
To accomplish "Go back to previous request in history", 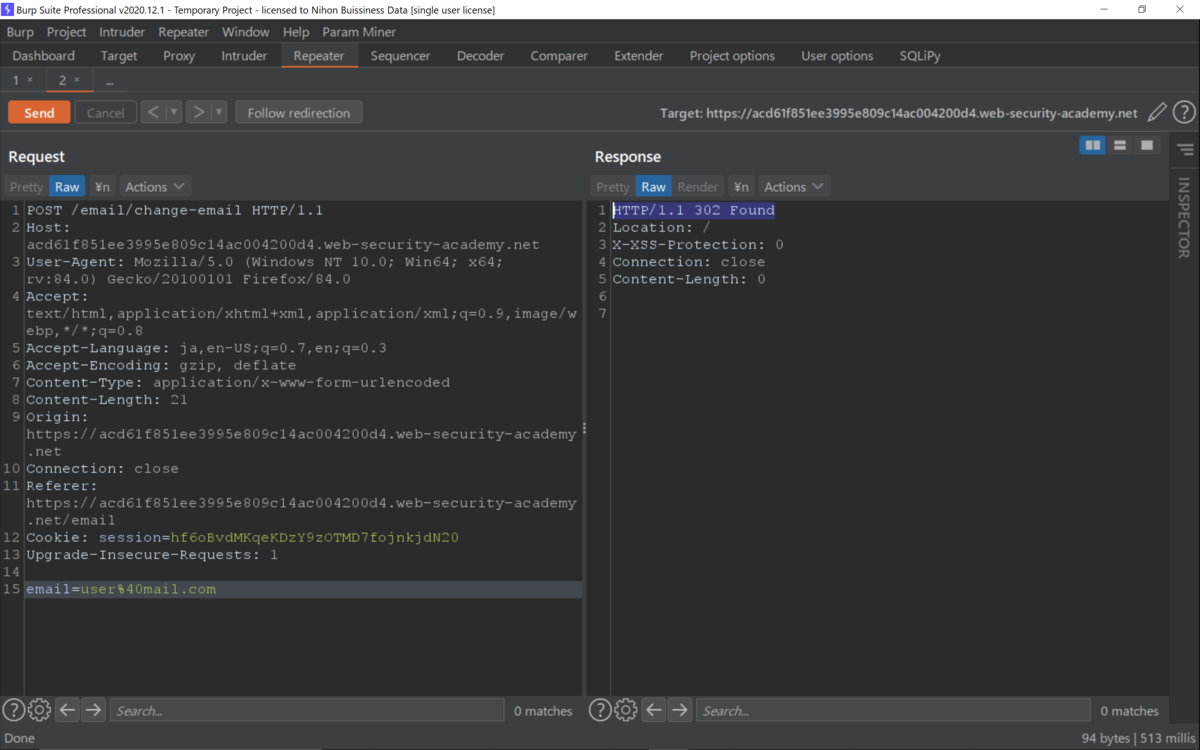I will click(x=152, y=113).
